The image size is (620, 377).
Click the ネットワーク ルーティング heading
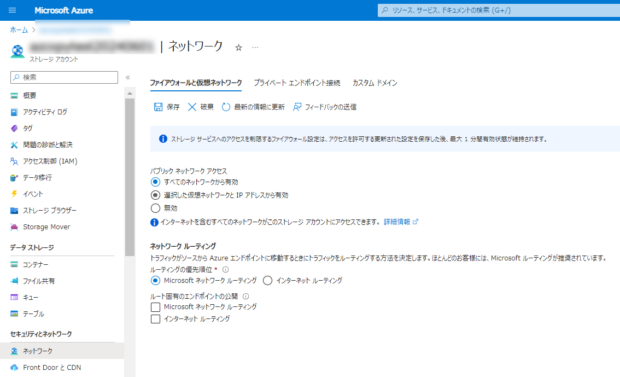(183, 246)
